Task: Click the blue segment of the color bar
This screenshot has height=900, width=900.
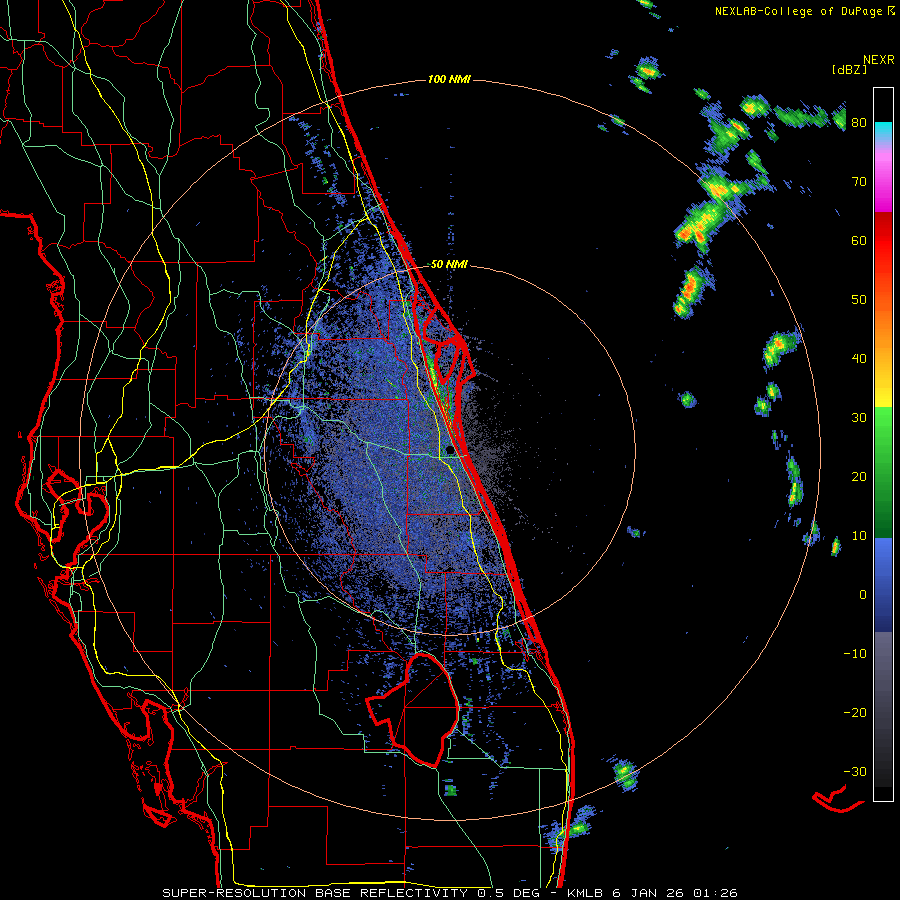Action: [883, 584]
